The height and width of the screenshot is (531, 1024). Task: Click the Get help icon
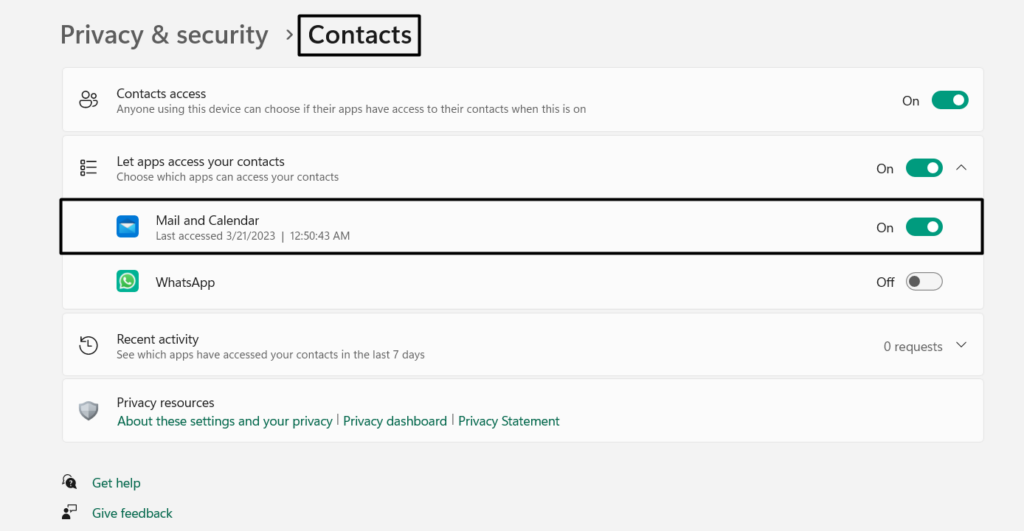click(x=69, y=483)
